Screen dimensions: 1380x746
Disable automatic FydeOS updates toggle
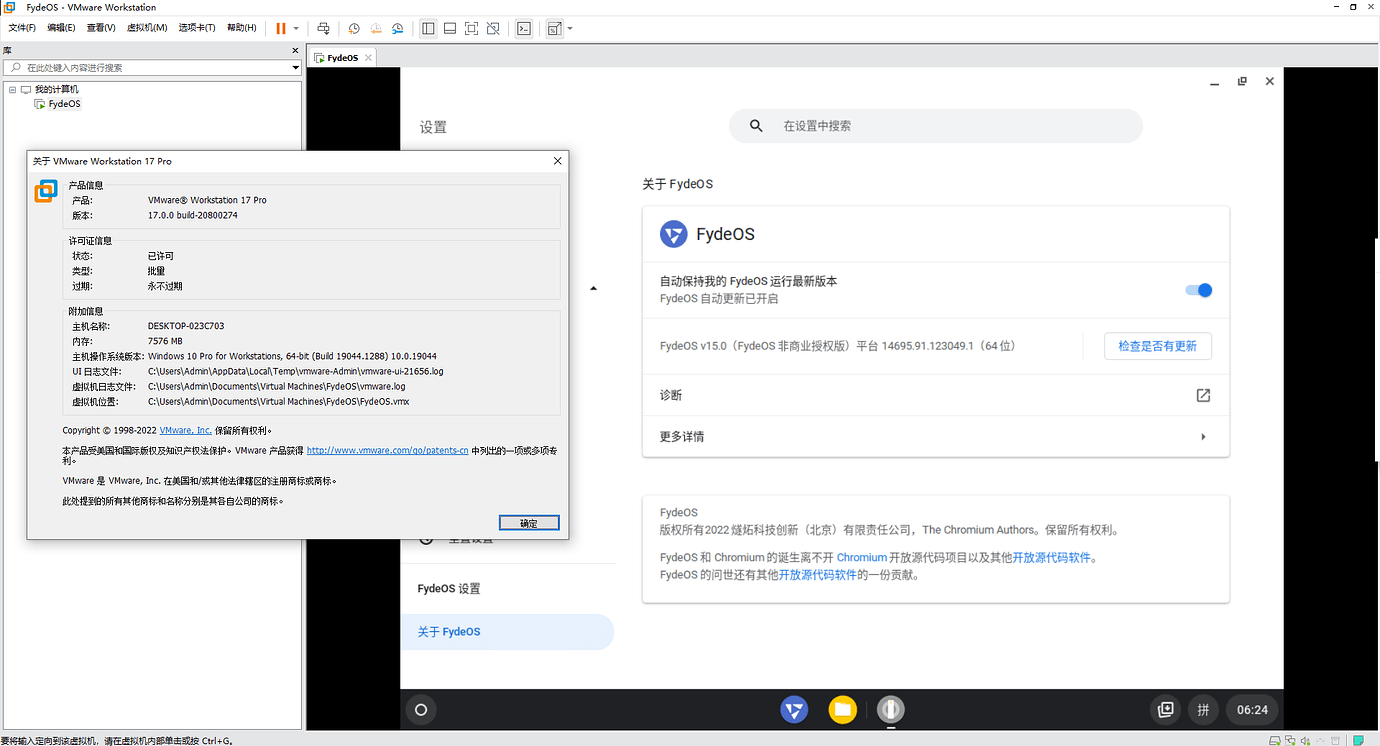[x=1197, y=290]
